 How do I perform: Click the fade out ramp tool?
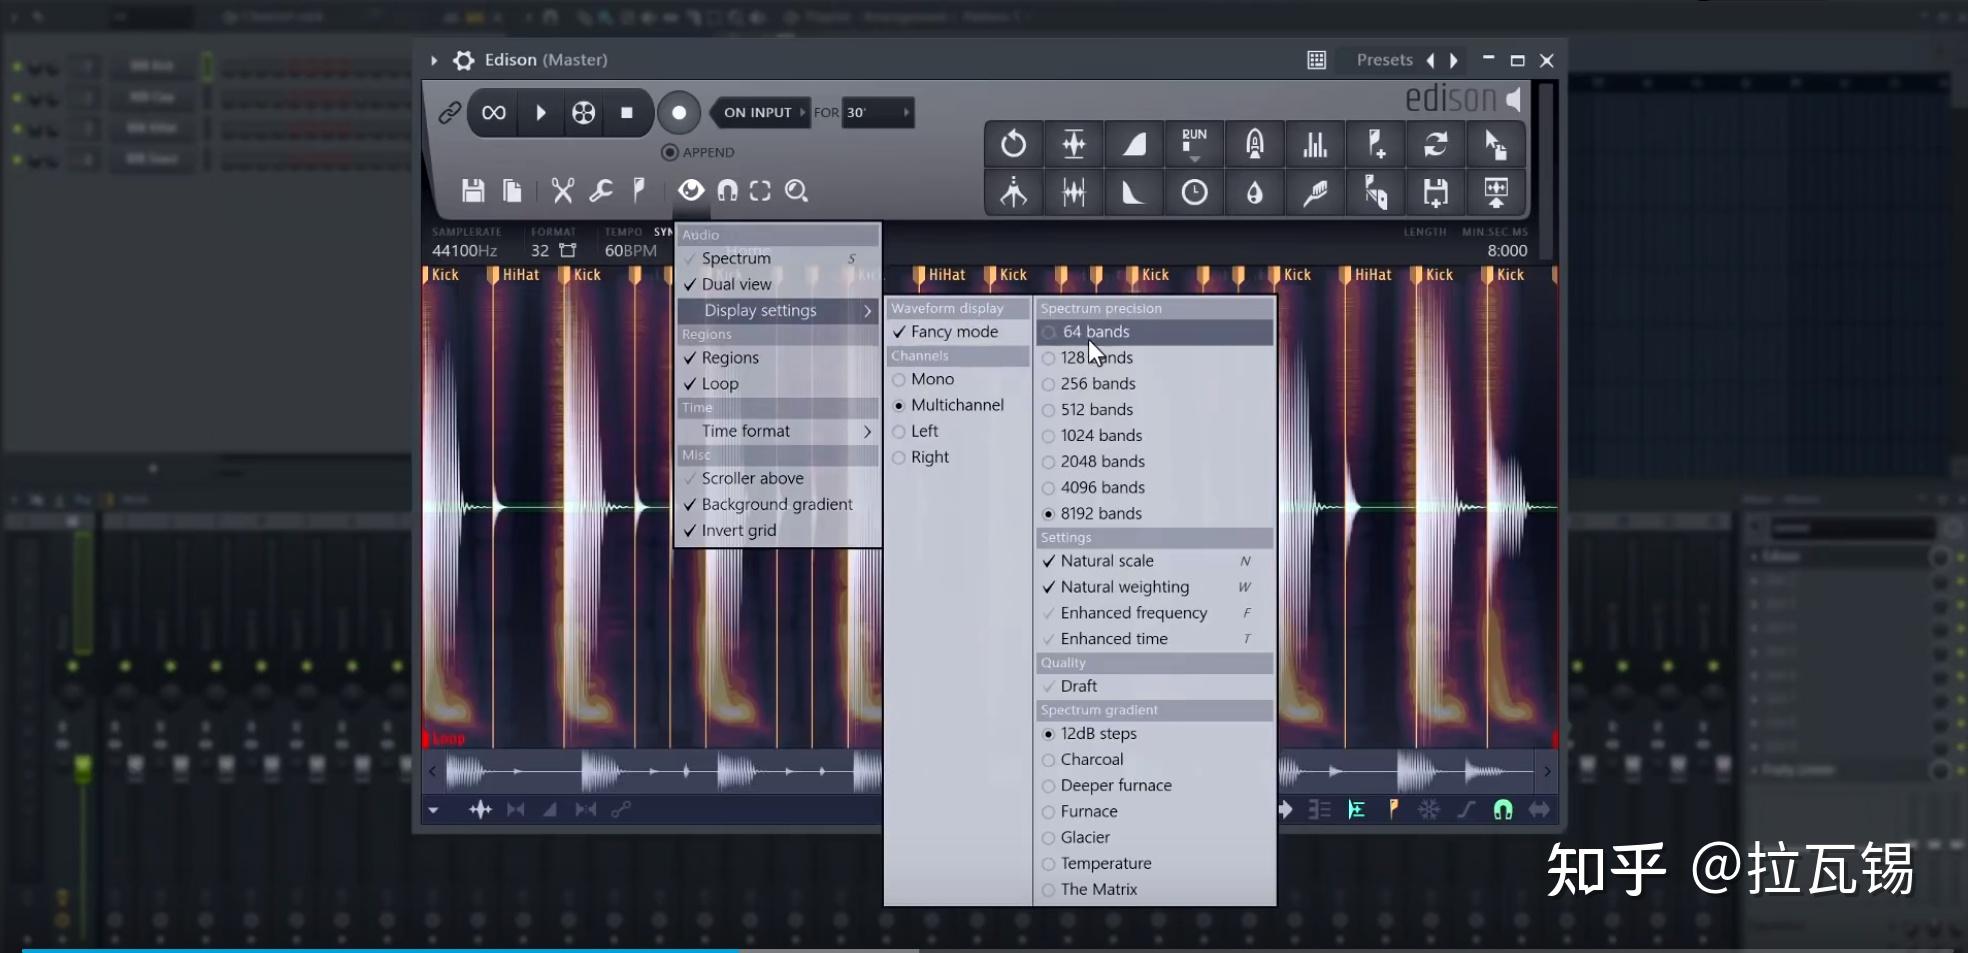(x=1134, y=192)
